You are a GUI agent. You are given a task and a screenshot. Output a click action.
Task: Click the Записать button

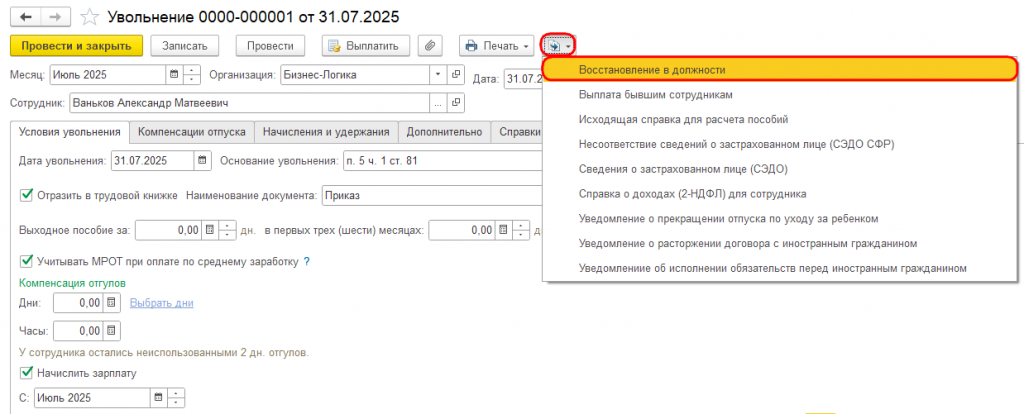coord(185,46)
